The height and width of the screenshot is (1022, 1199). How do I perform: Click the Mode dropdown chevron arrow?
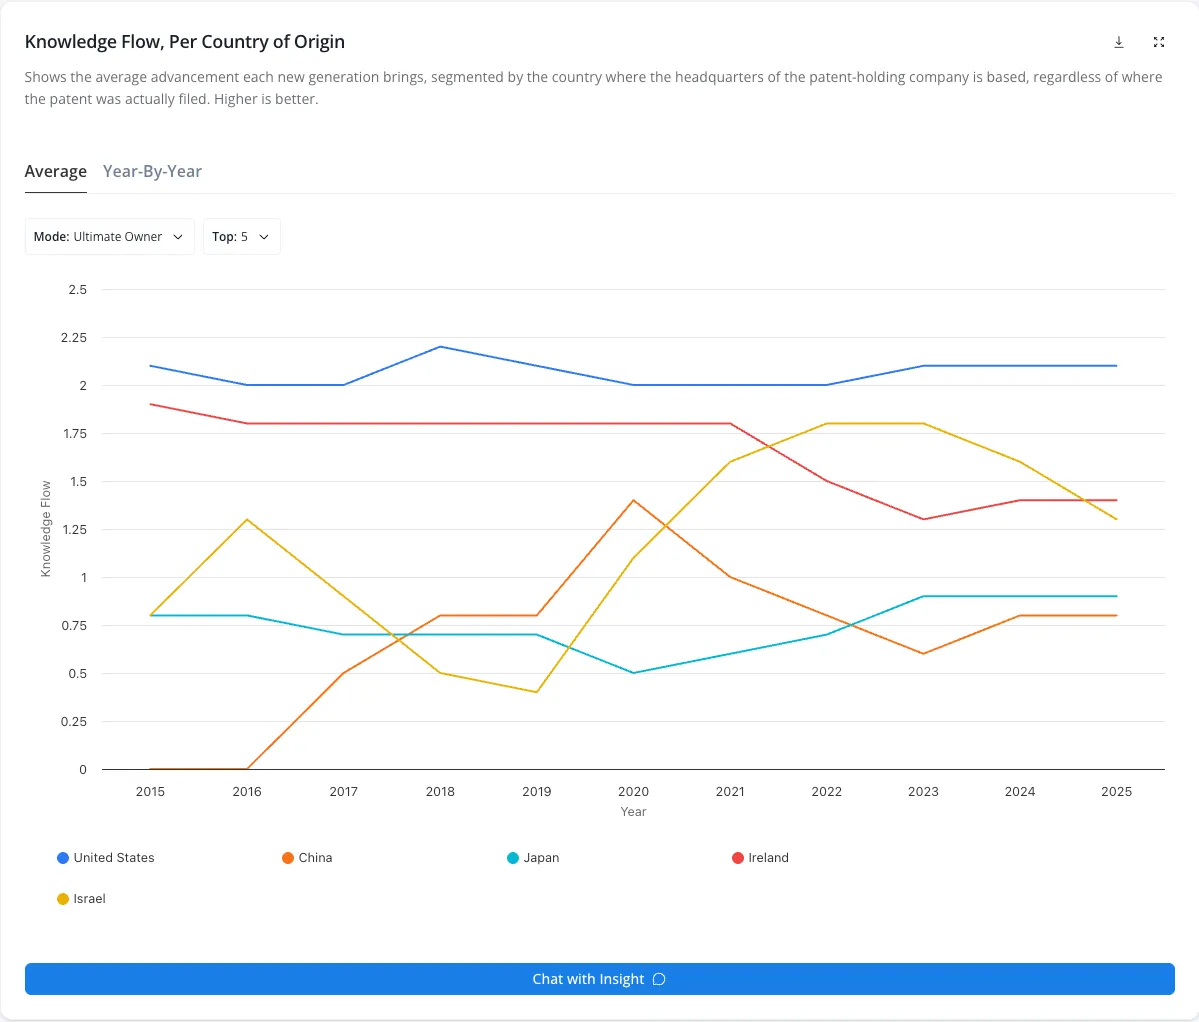pyautogui.click(x=178, y=237)
